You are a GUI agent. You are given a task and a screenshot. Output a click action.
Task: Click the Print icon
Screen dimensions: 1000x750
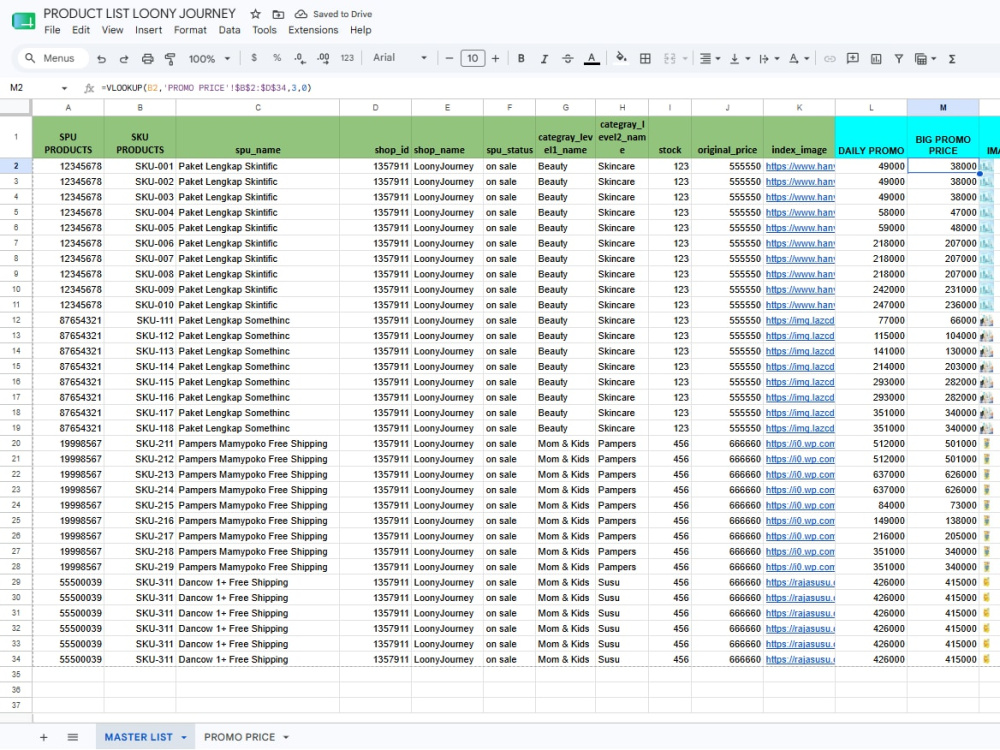(147, 59)
